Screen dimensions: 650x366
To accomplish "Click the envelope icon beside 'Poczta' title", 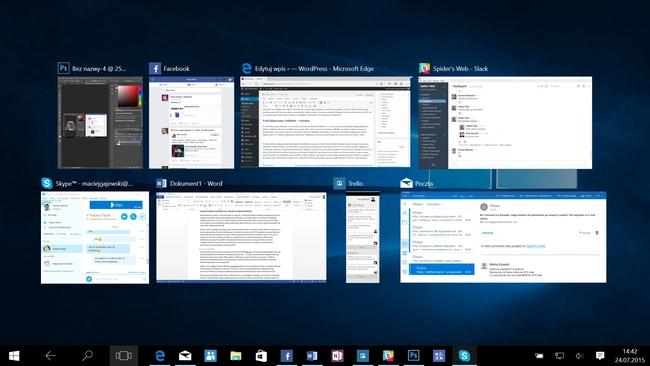I will pos(406,183).
